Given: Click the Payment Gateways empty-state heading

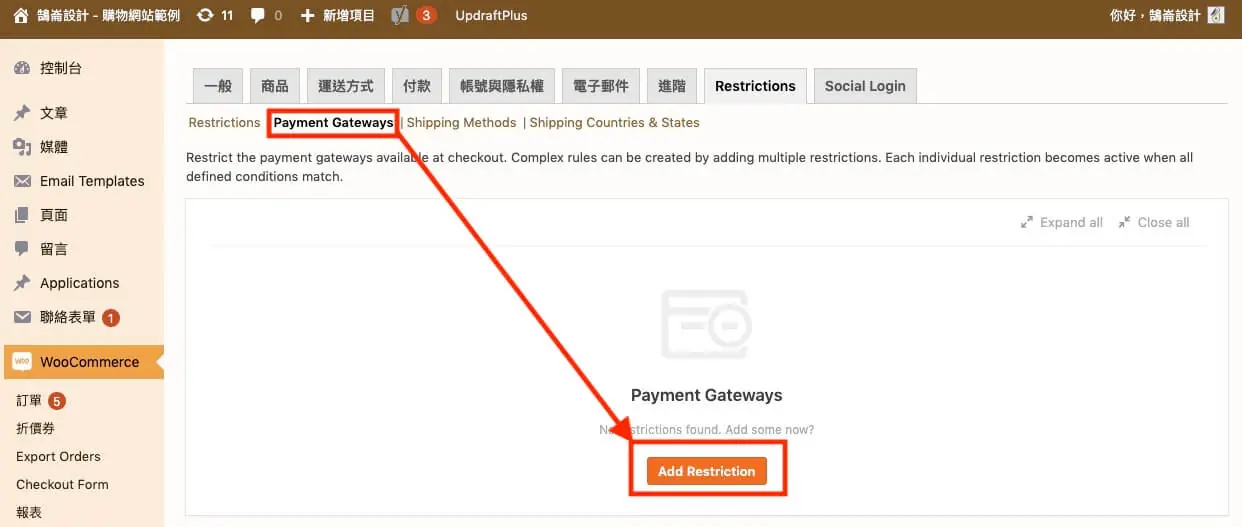Looking at the screenshot, I should [707, 395].
